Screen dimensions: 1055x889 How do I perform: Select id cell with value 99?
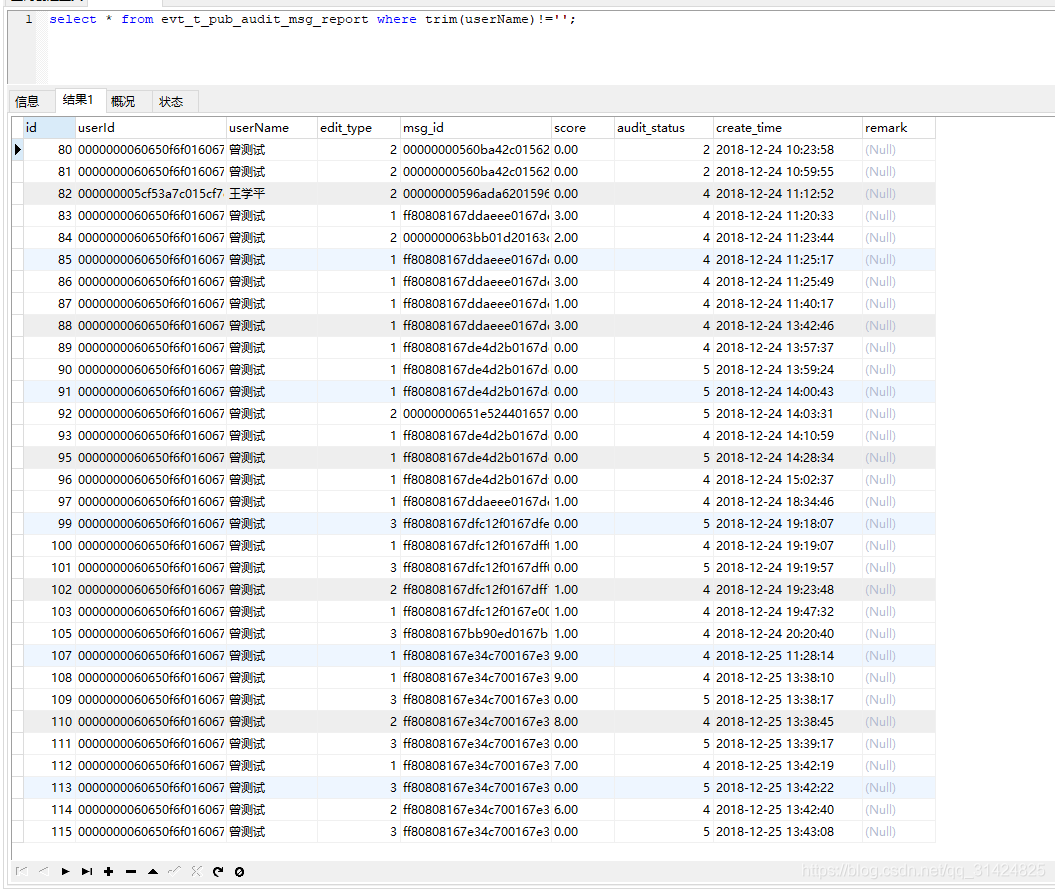[x=50, y=524]
